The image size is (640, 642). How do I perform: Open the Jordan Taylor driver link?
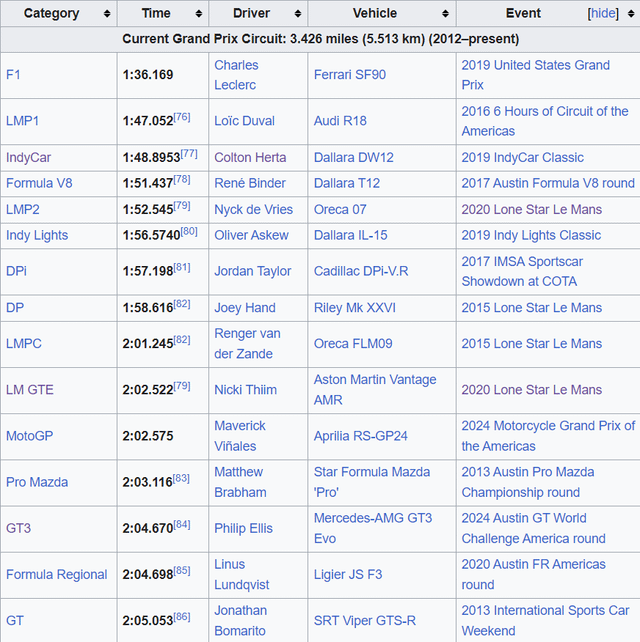[x=253, y=271]
